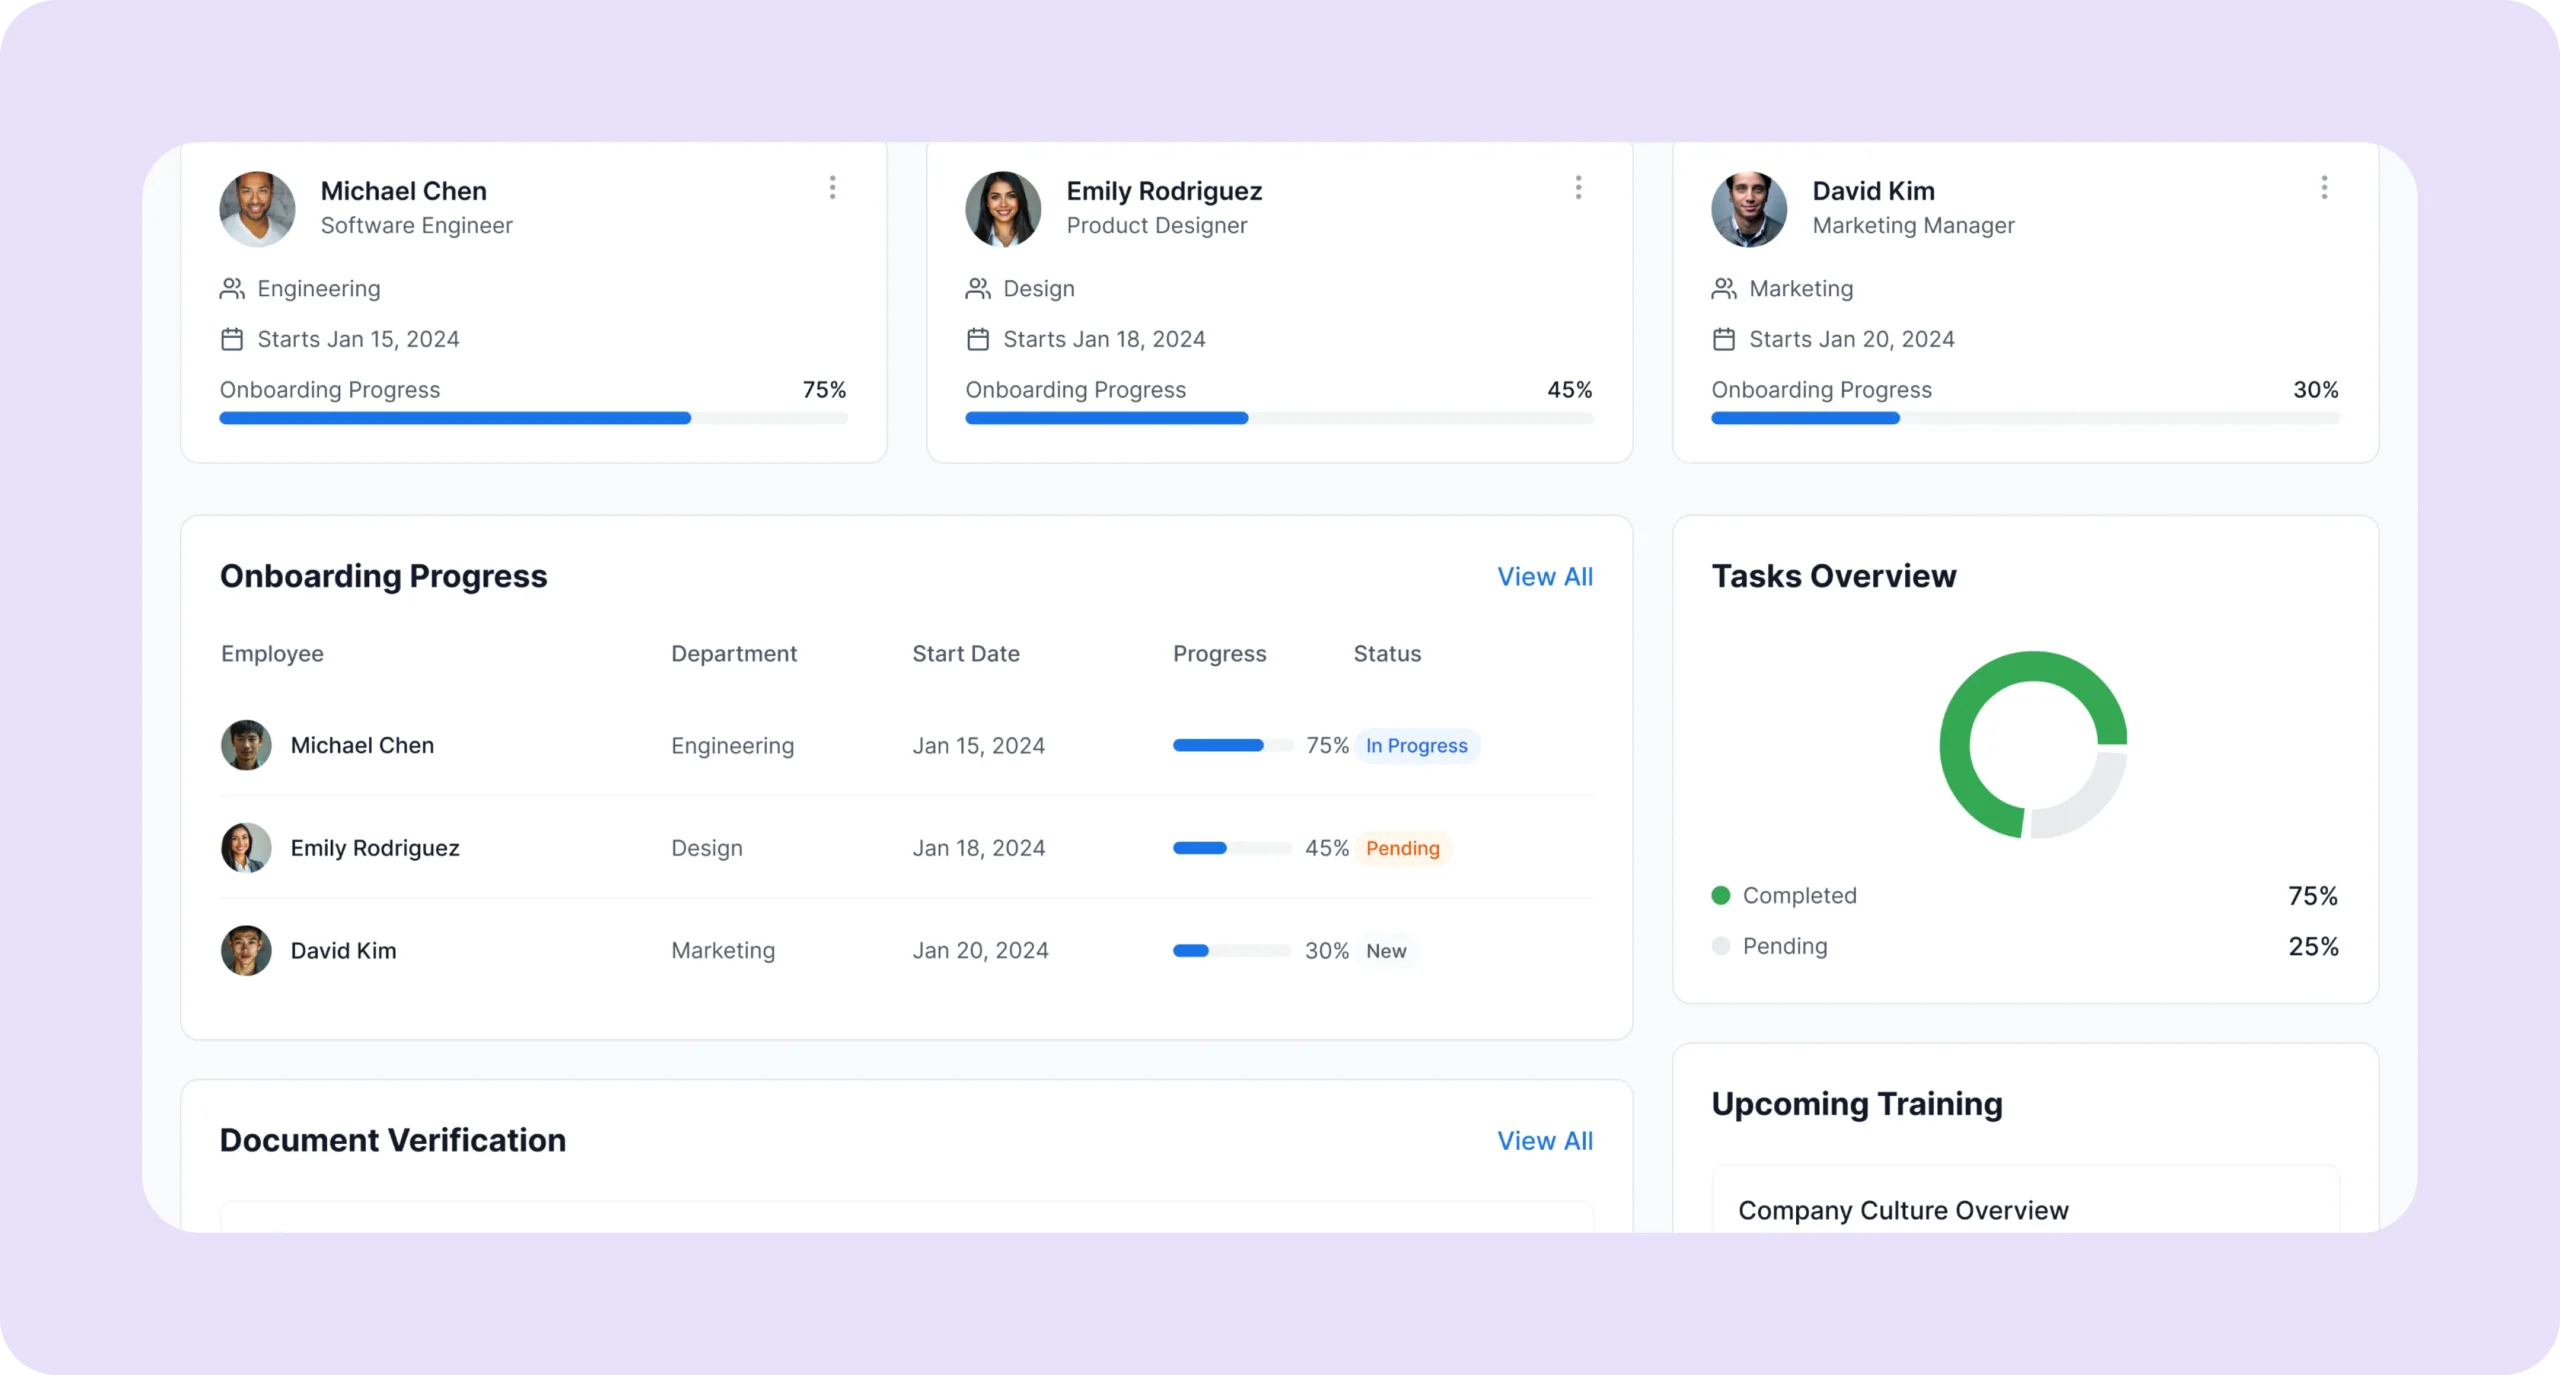This screenshot has height=1375, width=2560.
Task: Open View All in Onboarding Progress
Action: (x=1544, y=577)
